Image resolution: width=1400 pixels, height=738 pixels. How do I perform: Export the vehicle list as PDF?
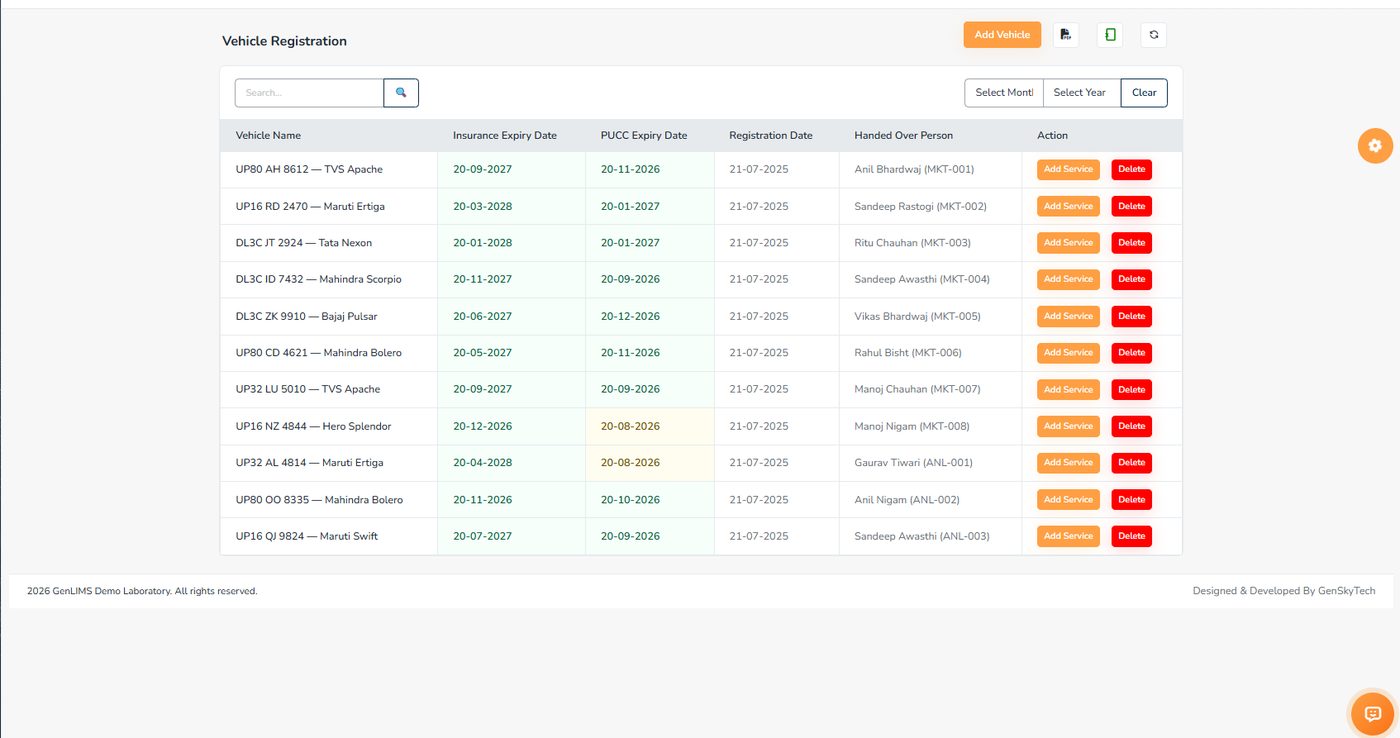pos(1066,35)
